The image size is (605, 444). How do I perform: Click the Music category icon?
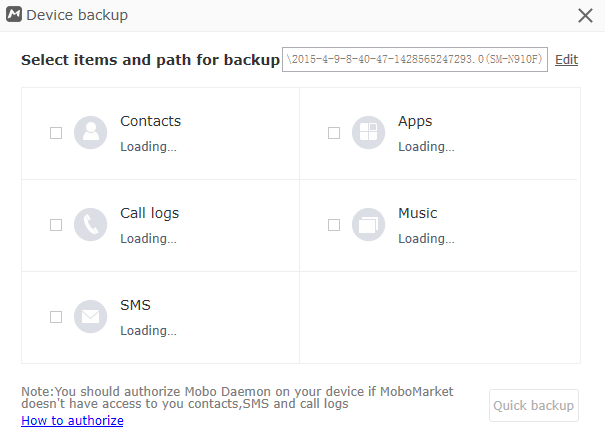click(368, 225)
